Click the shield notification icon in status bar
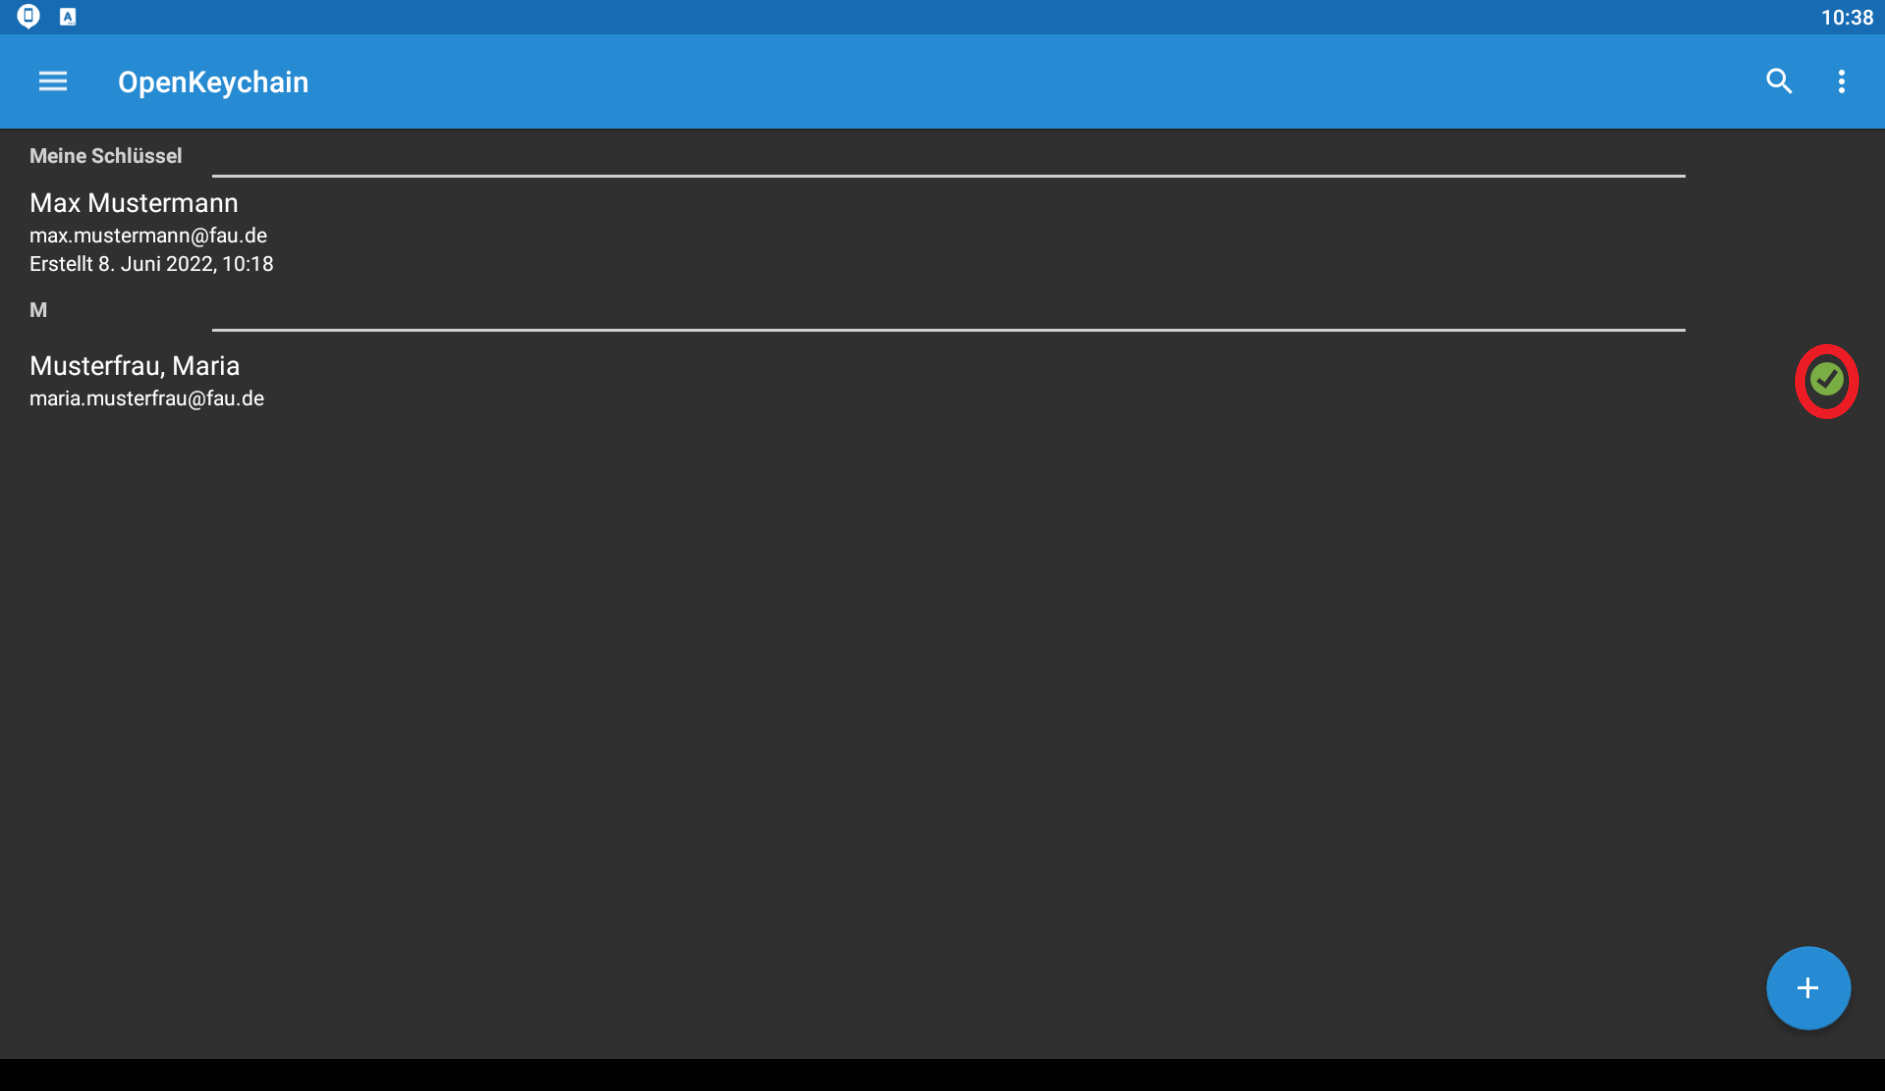 point(28,16)
